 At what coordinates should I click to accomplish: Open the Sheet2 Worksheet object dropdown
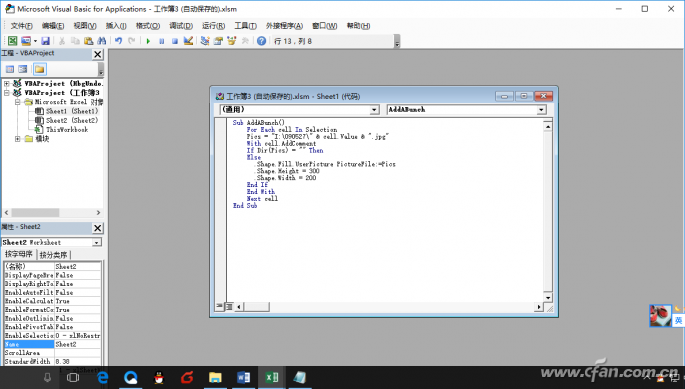(97, 242)
